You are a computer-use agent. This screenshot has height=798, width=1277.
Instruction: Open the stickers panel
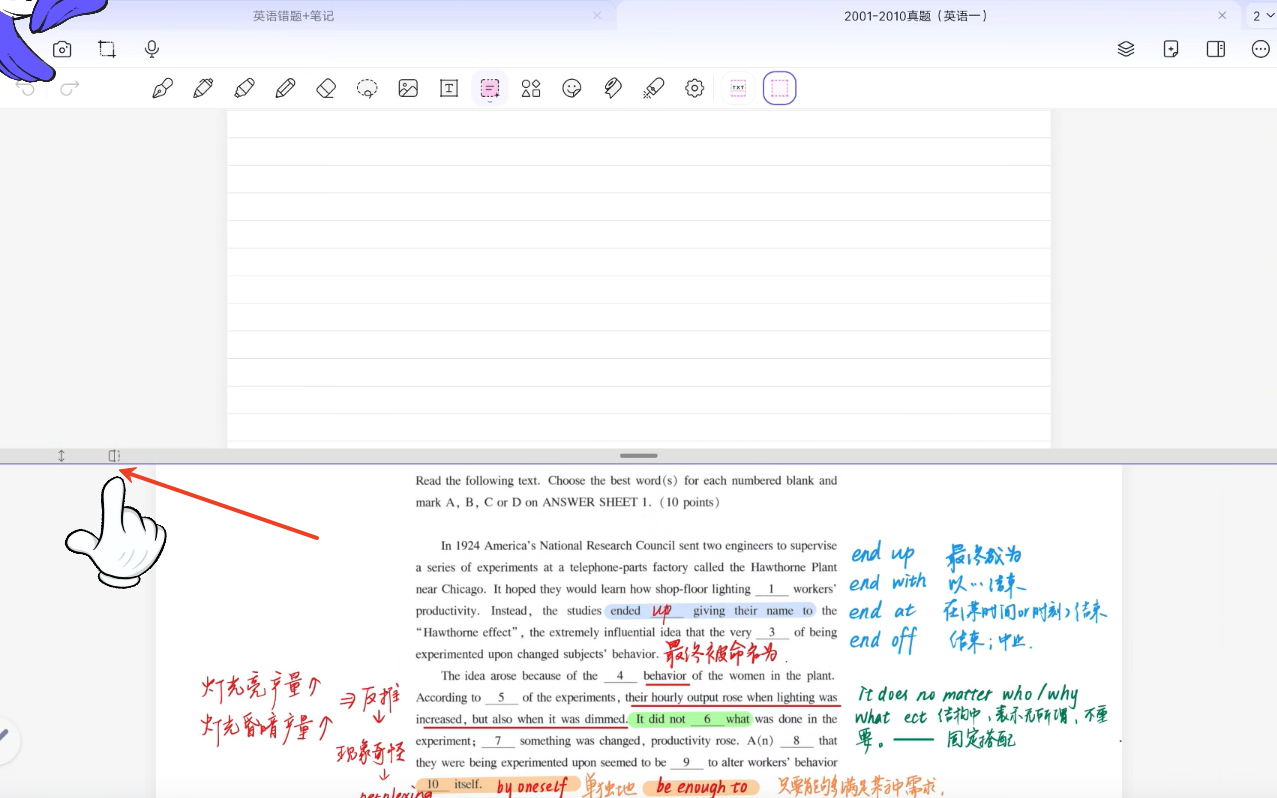(x=572, y=88)
